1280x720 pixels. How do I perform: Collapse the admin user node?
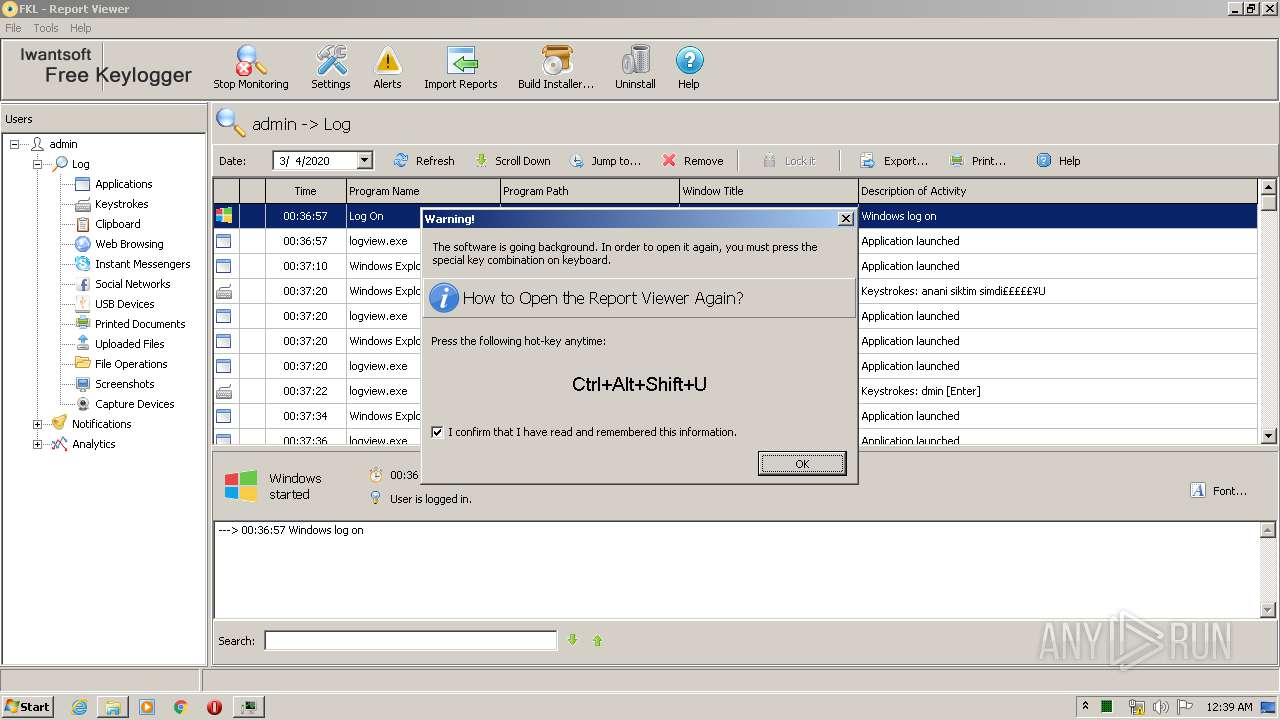pos(15,144)
